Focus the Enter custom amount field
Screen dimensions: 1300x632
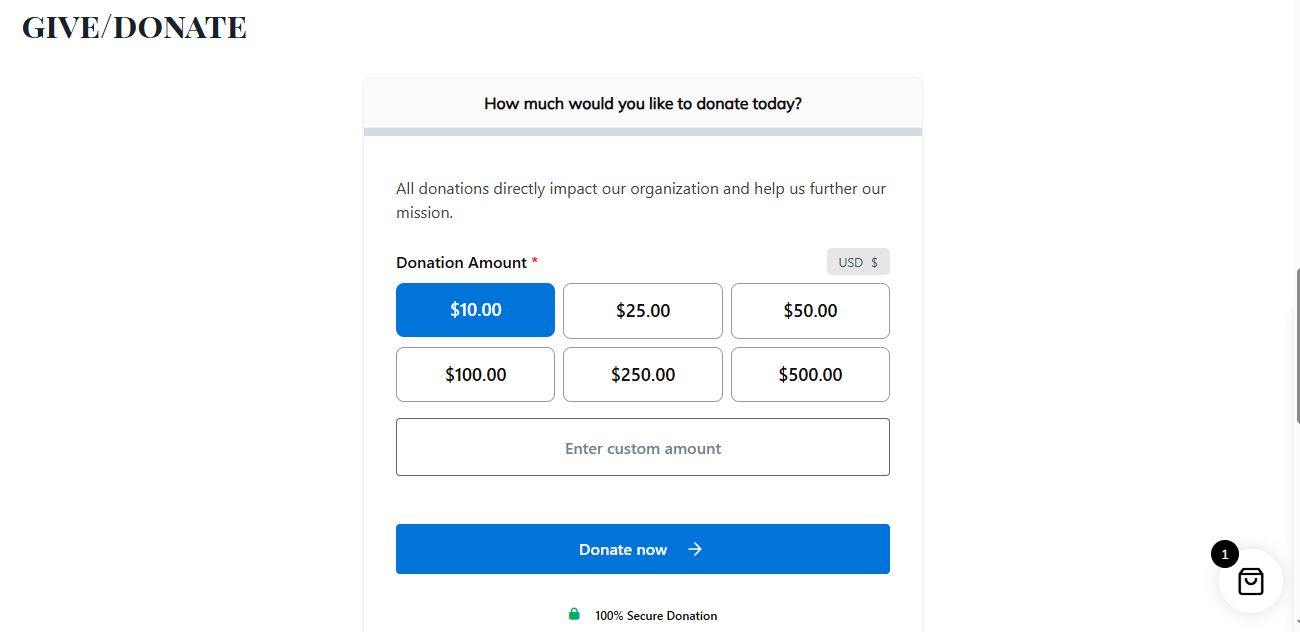[x=642, y=448]
